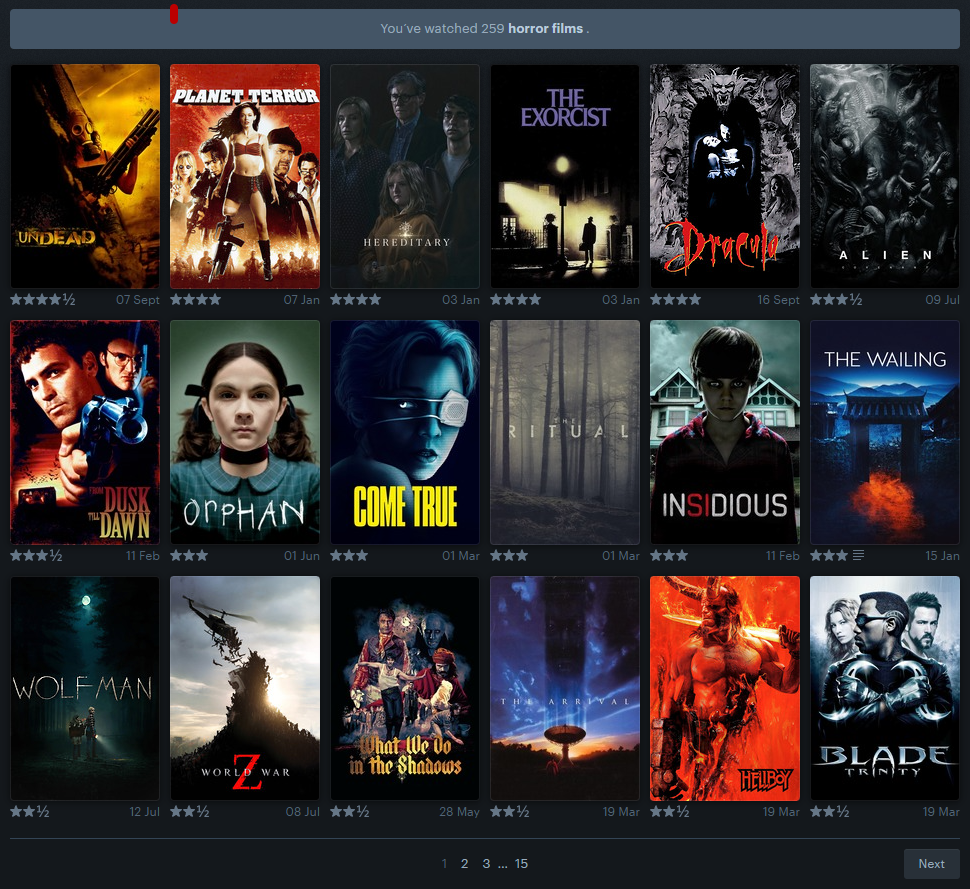Click the 09 Jul date under Alien
The image size is (970, 889).
pyautogui.click(x=942, y=300)
